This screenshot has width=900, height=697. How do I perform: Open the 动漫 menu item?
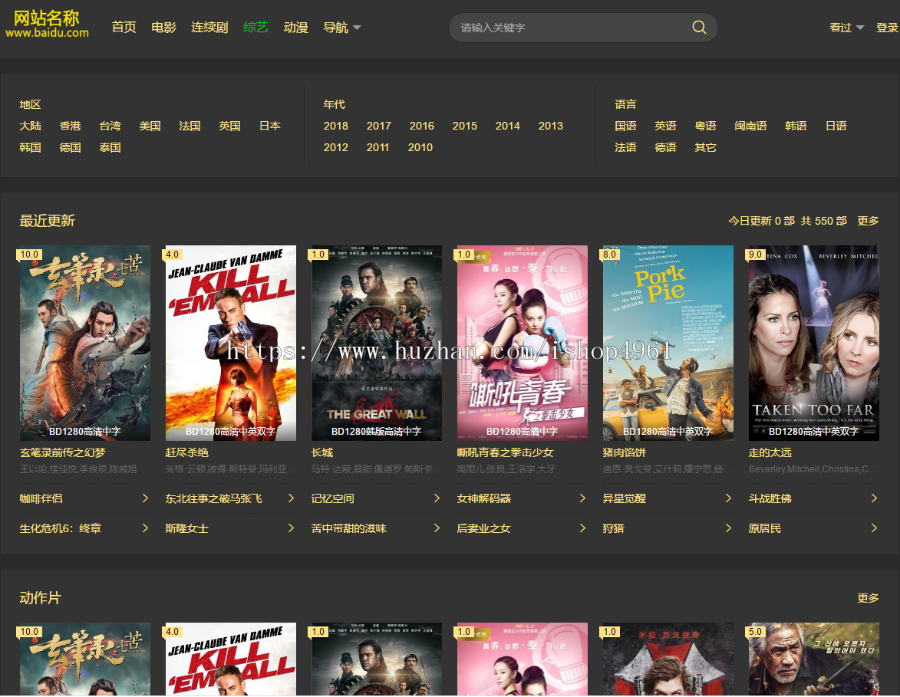296,27
